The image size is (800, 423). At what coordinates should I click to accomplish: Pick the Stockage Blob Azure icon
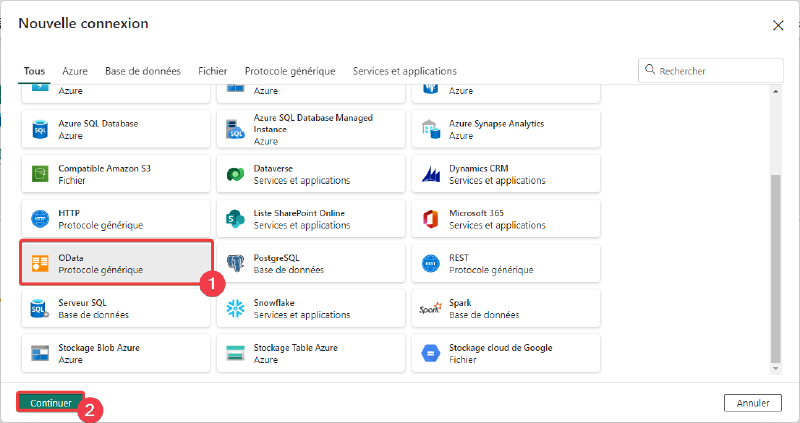coord(40,353)
